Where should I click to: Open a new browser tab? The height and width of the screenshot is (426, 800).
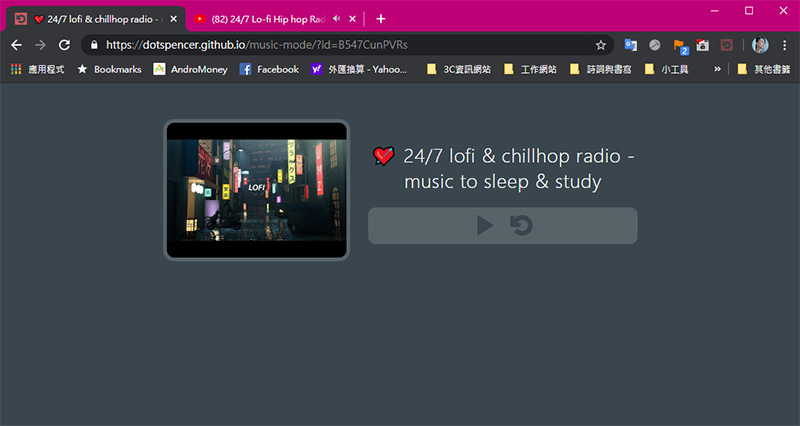tap(381, 18)
